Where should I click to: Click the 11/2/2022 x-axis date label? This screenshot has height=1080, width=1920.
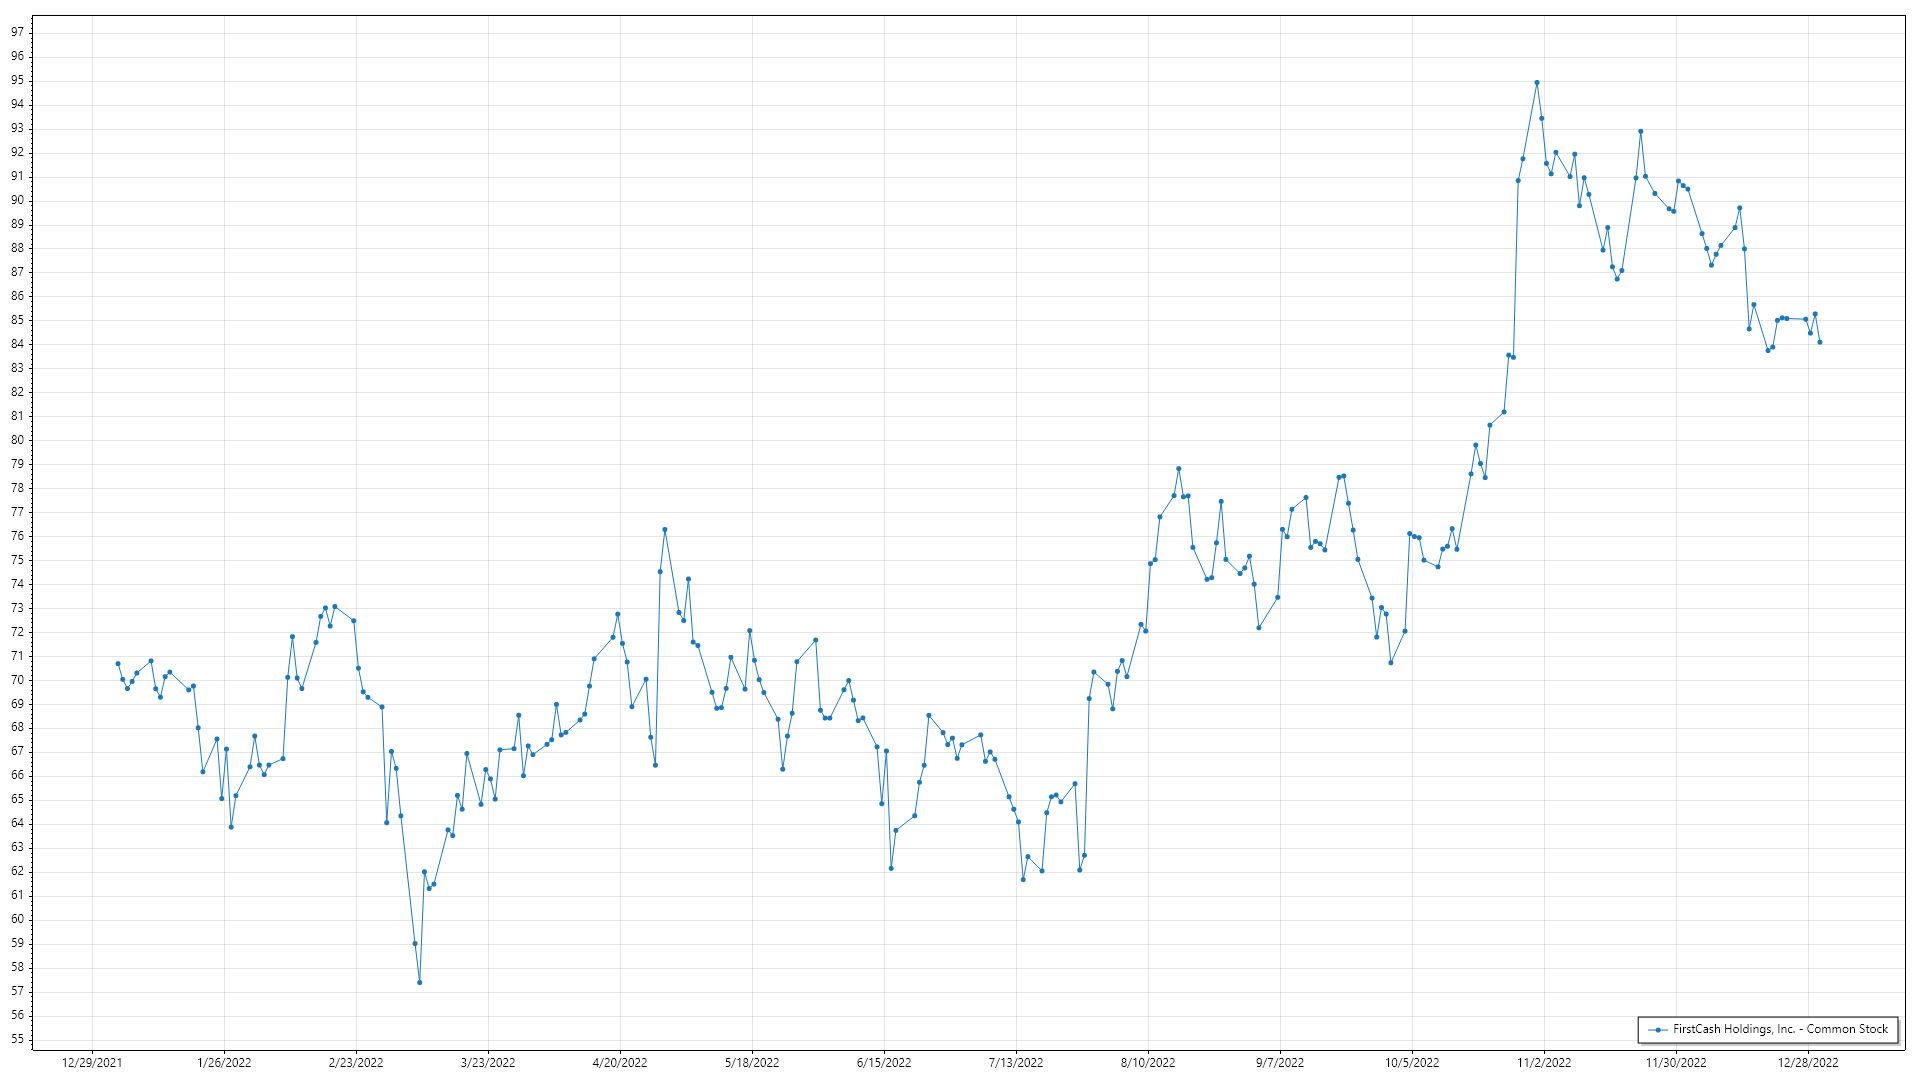(1544, 1063)
